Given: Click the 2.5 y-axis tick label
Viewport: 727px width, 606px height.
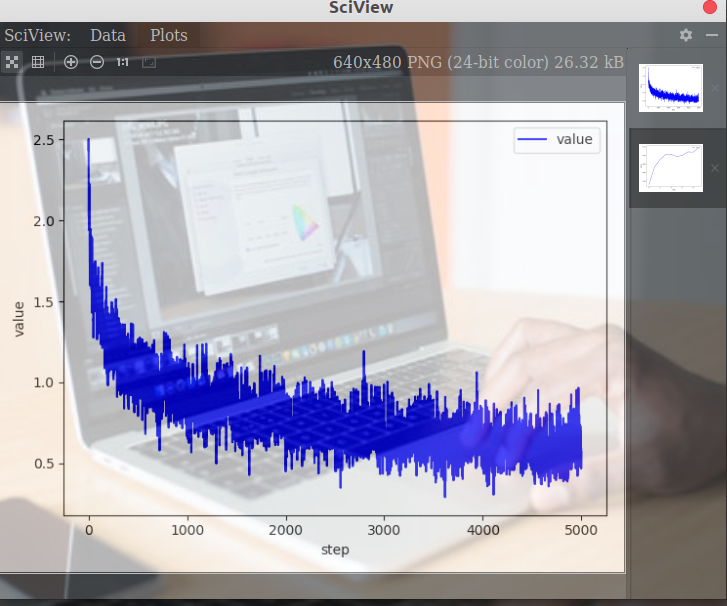Looking at the screenshot, I should (44, 140).
